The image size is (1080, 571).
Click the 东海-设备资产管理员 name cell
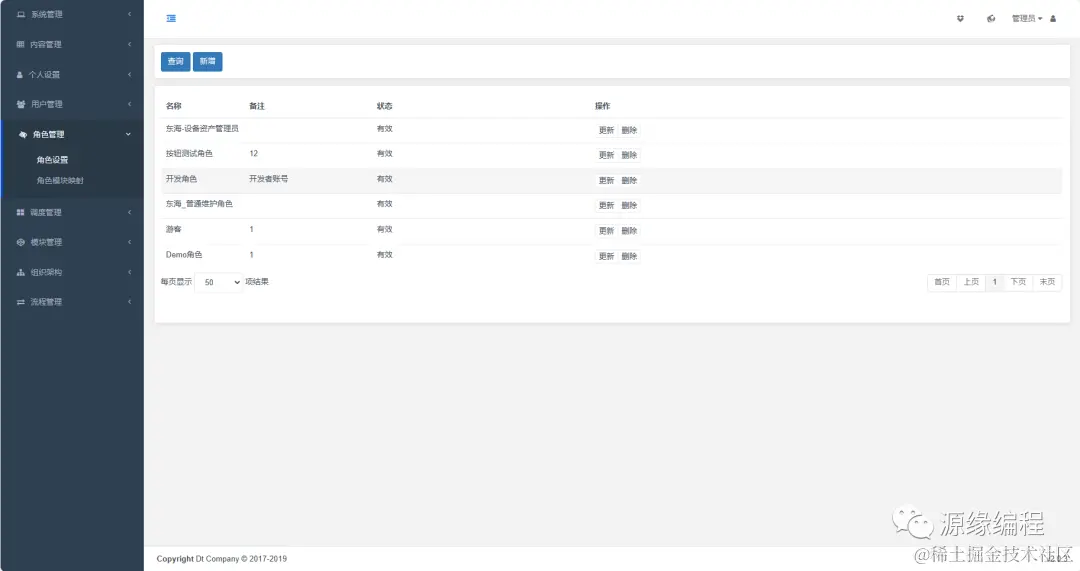coord(202,129)
